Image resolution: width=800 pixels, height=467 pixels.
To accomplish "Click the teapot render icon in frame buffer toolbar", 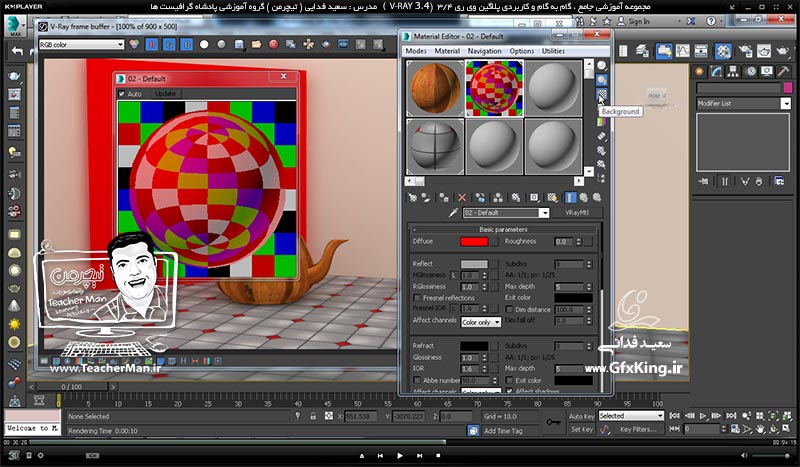I will [x=326, y=45].
